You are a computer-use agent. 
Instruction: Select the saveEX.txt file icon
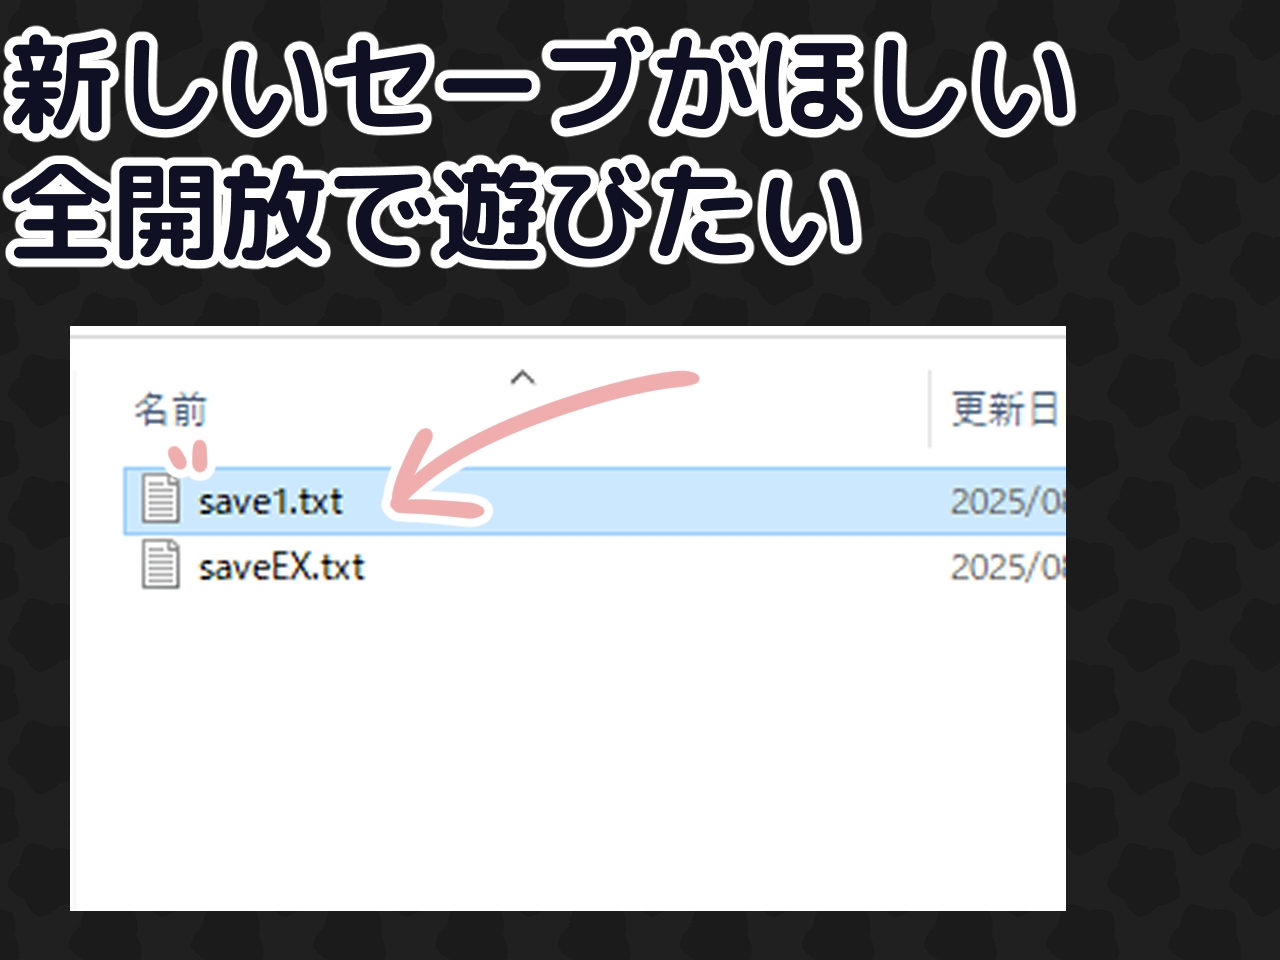point(160,565)
